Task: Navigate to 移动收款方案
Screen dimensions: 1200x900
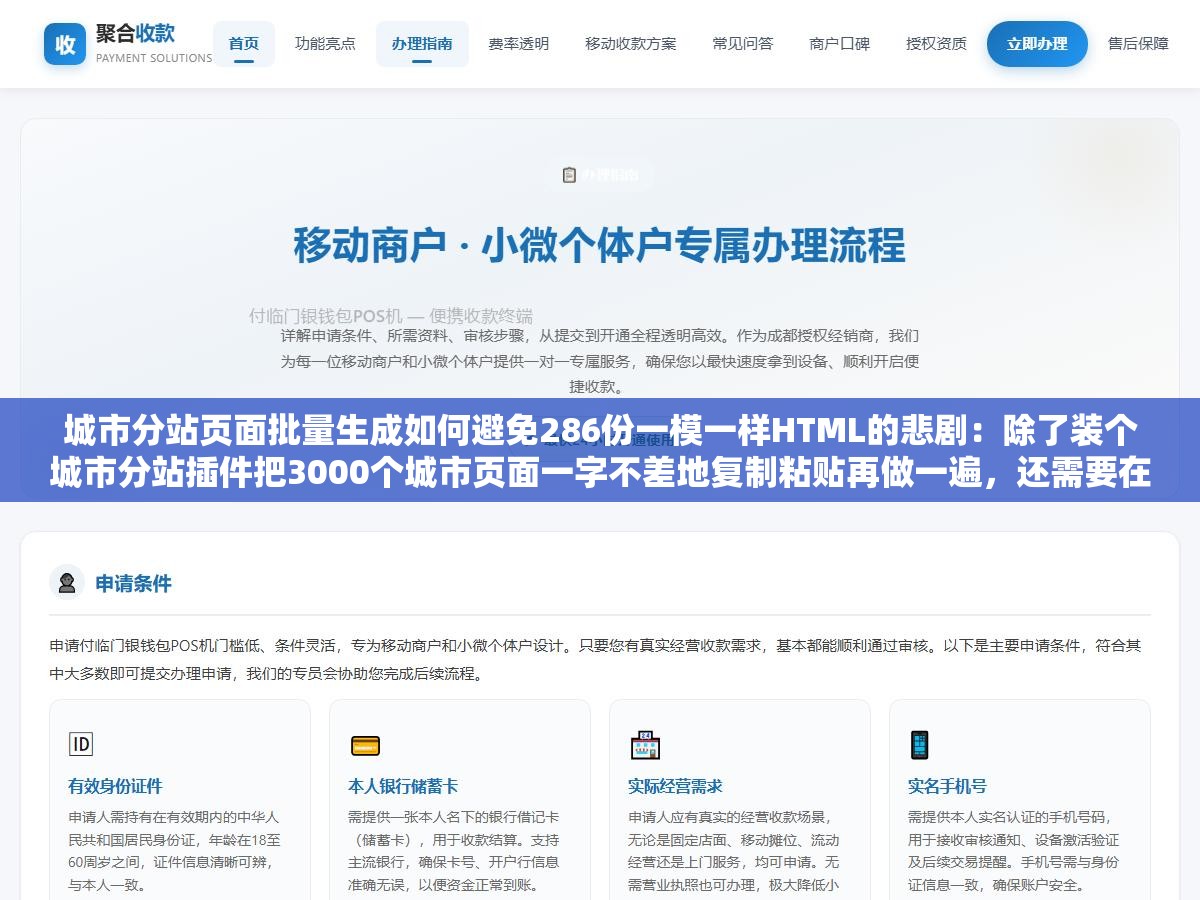Action: 631,44
